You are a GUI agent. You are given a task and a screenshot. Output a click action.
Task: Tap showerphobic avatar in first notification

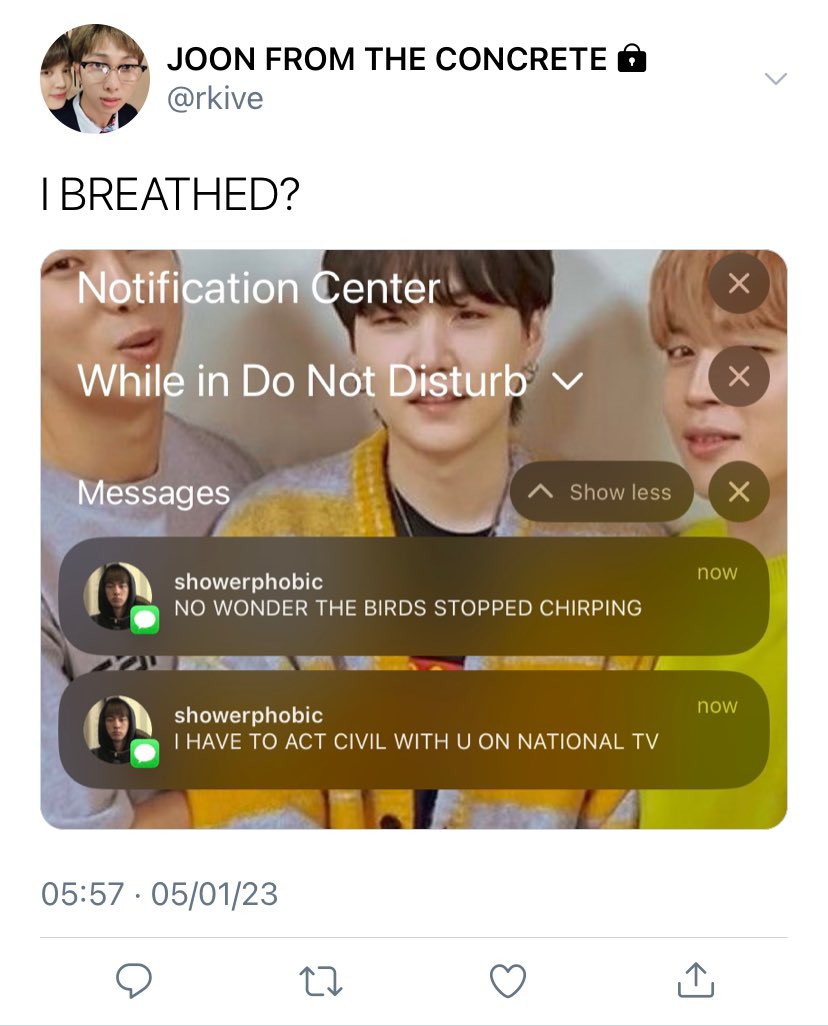pos(118,595)
